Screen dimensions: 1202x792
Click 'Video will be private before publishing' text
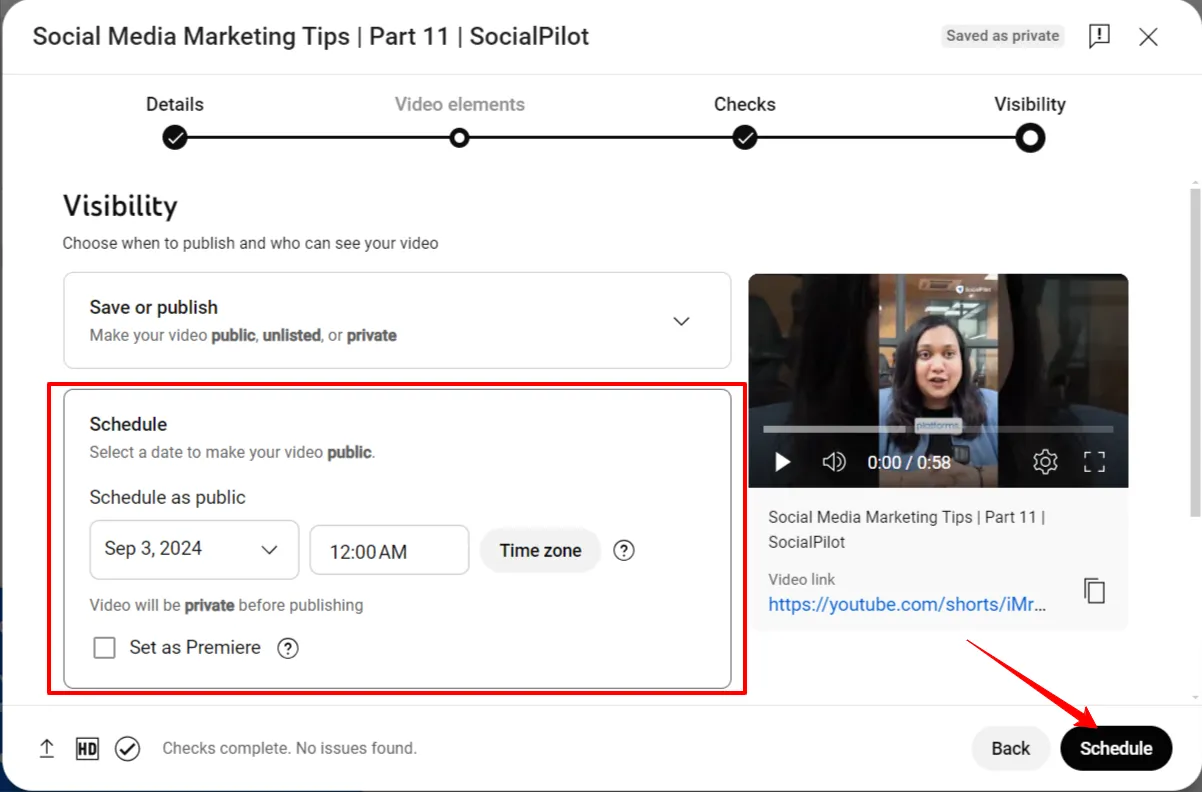[226, 605]
